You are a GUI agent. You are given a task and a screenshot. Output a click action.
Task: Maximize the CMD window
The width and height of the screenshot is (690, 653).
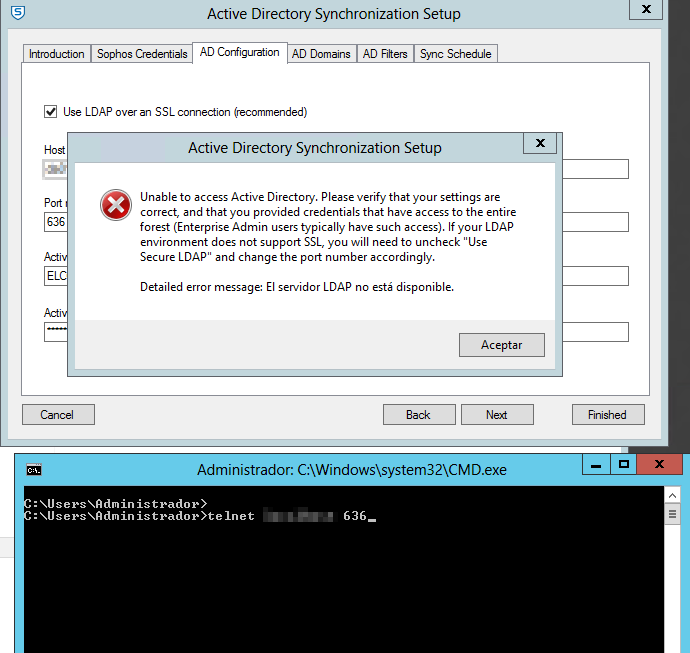pos(623,465)
